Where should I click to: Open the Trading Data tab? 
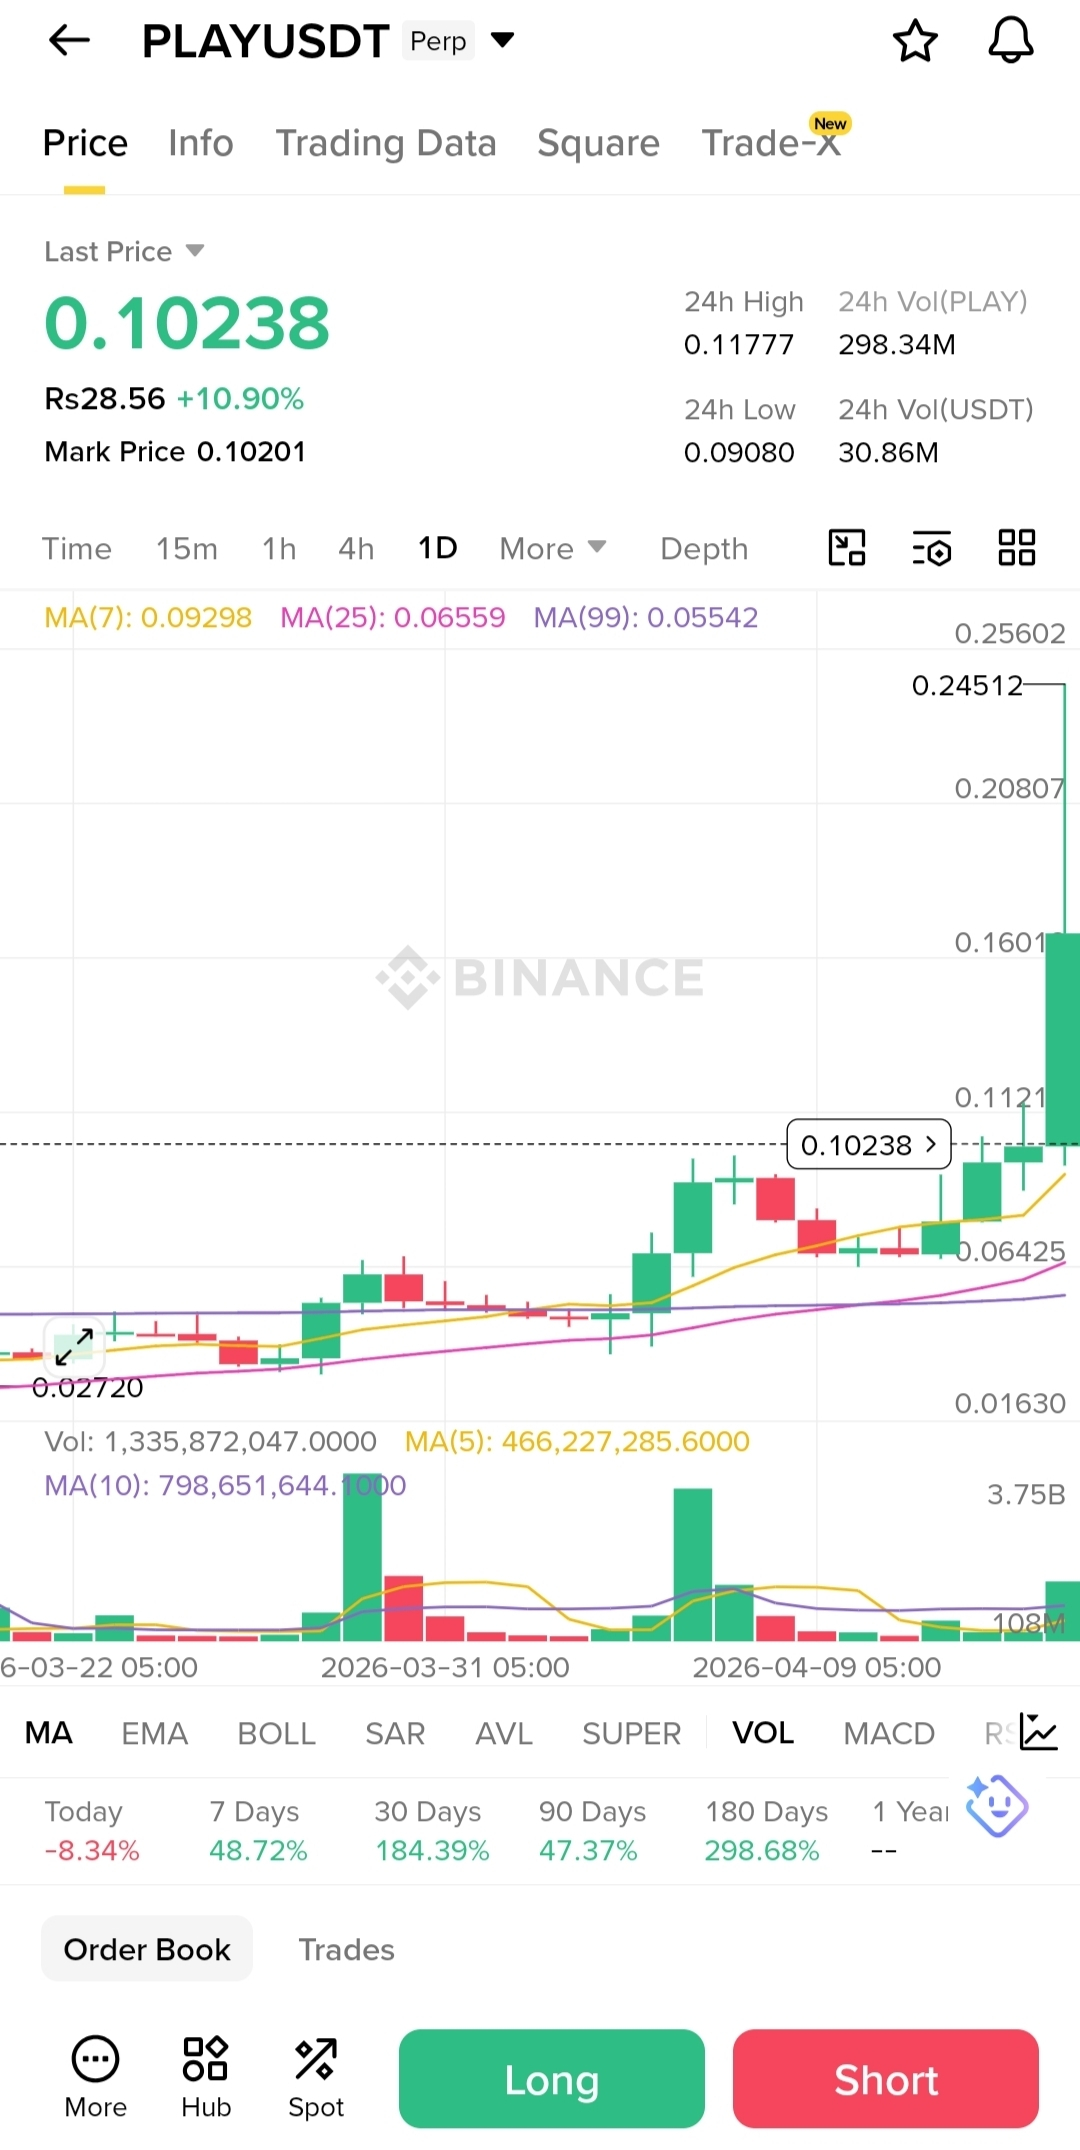click(386, 143)
